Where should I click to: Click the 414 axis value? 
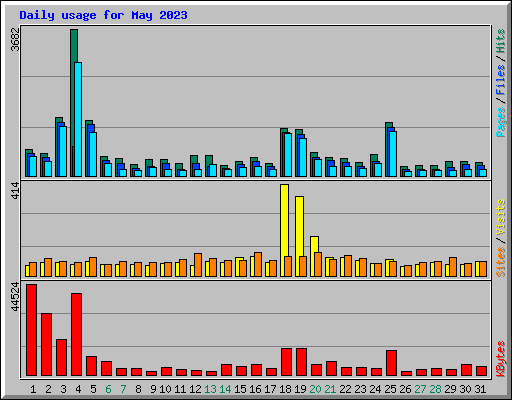click(x=15, y=191)
